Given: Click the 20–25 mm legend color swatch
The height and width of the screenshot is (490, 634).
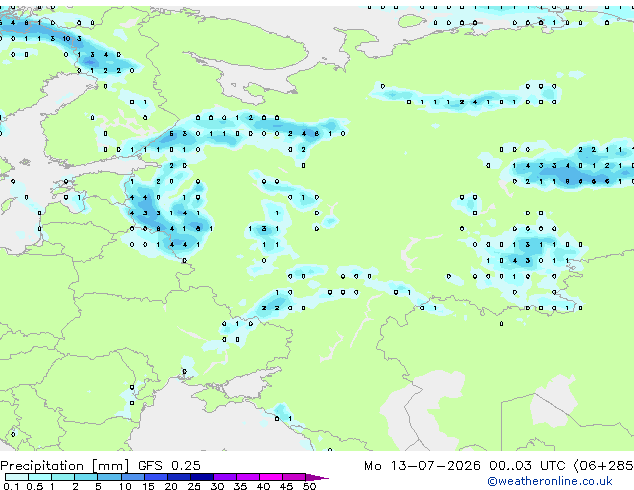Looking at the screenshot, I should click(178, 477).
